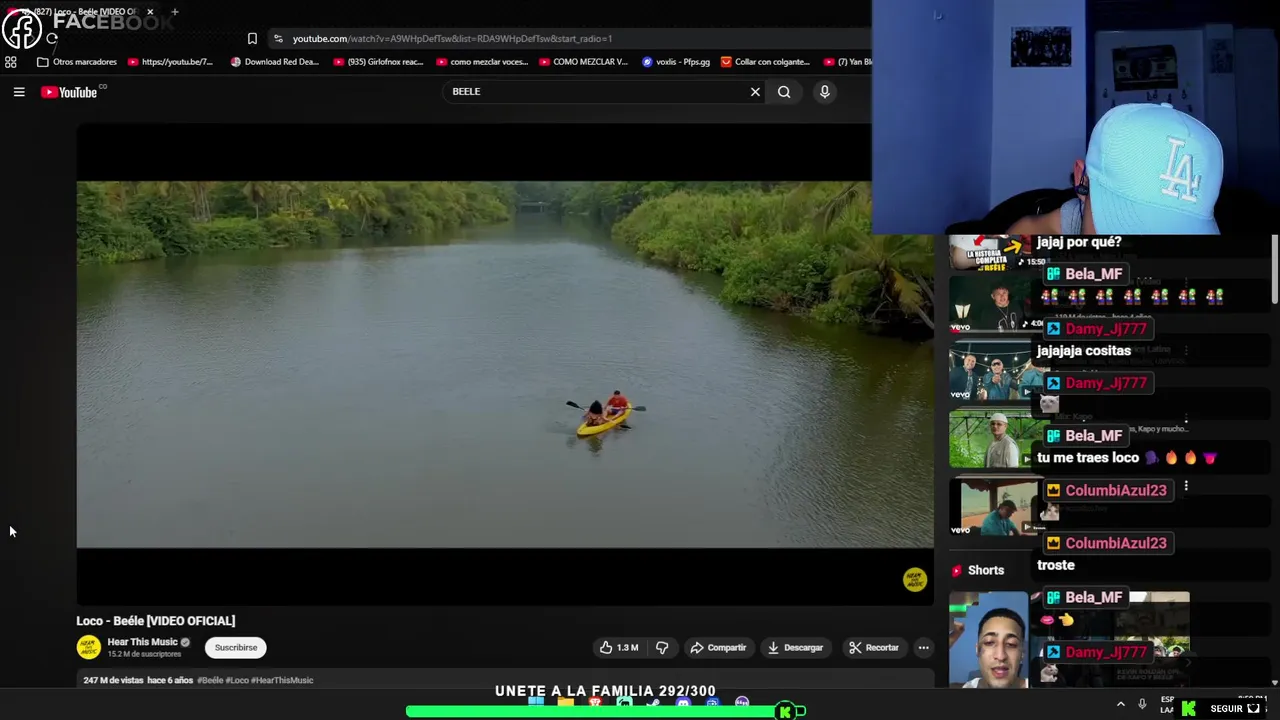The height and width of the screenshot is (720, 1280).
Task: Open a new browser tab
Action: click(174, 12)
